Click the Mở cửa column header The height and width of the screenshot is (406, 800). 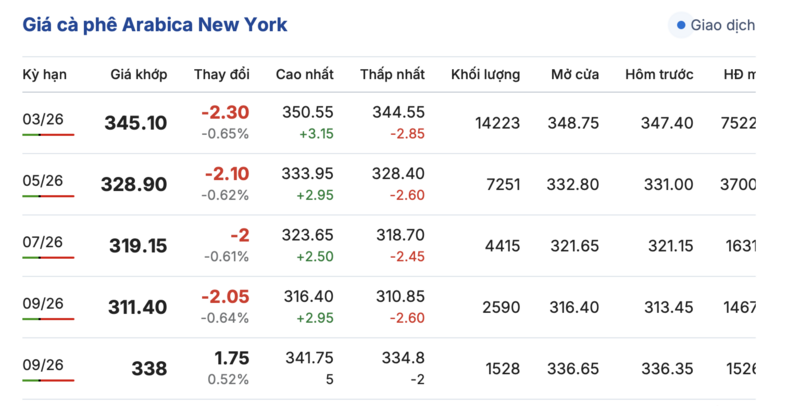574,75
